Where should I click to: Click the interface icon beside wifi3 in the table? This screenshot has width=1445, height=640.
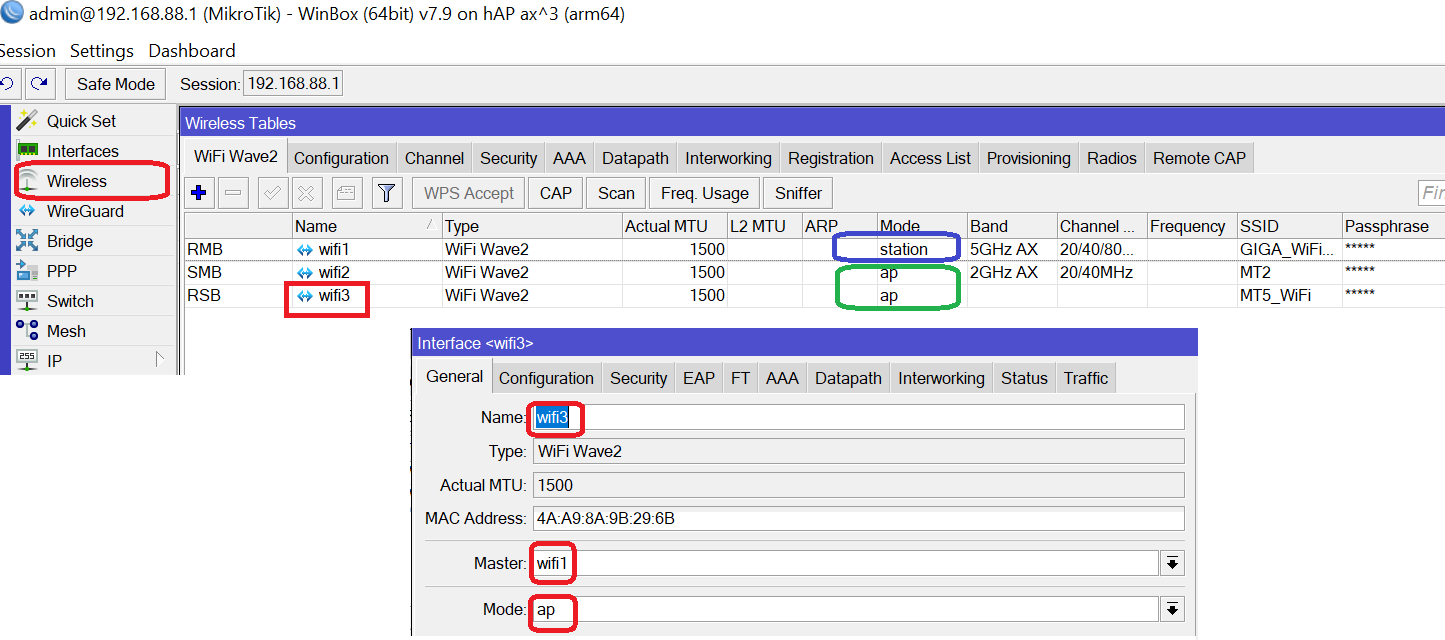point(305,296)
